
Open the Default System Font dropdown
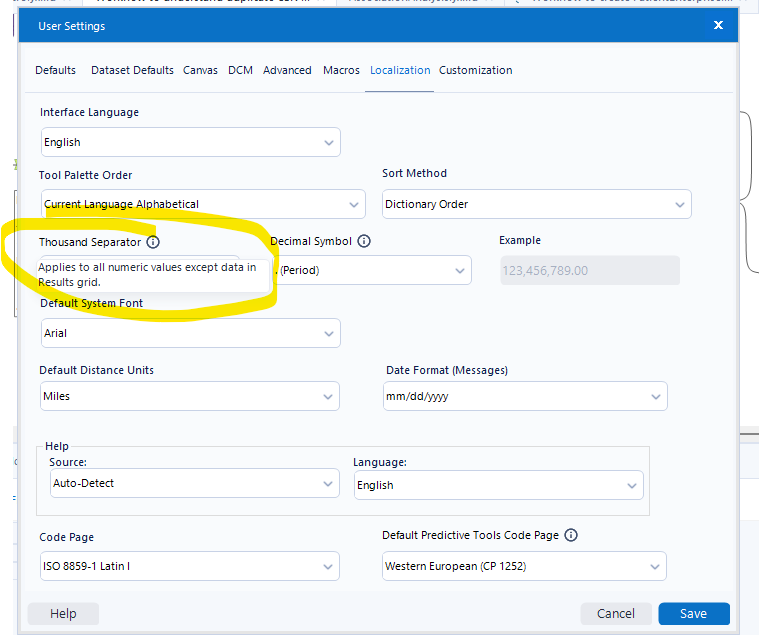[x=191, y=333]
